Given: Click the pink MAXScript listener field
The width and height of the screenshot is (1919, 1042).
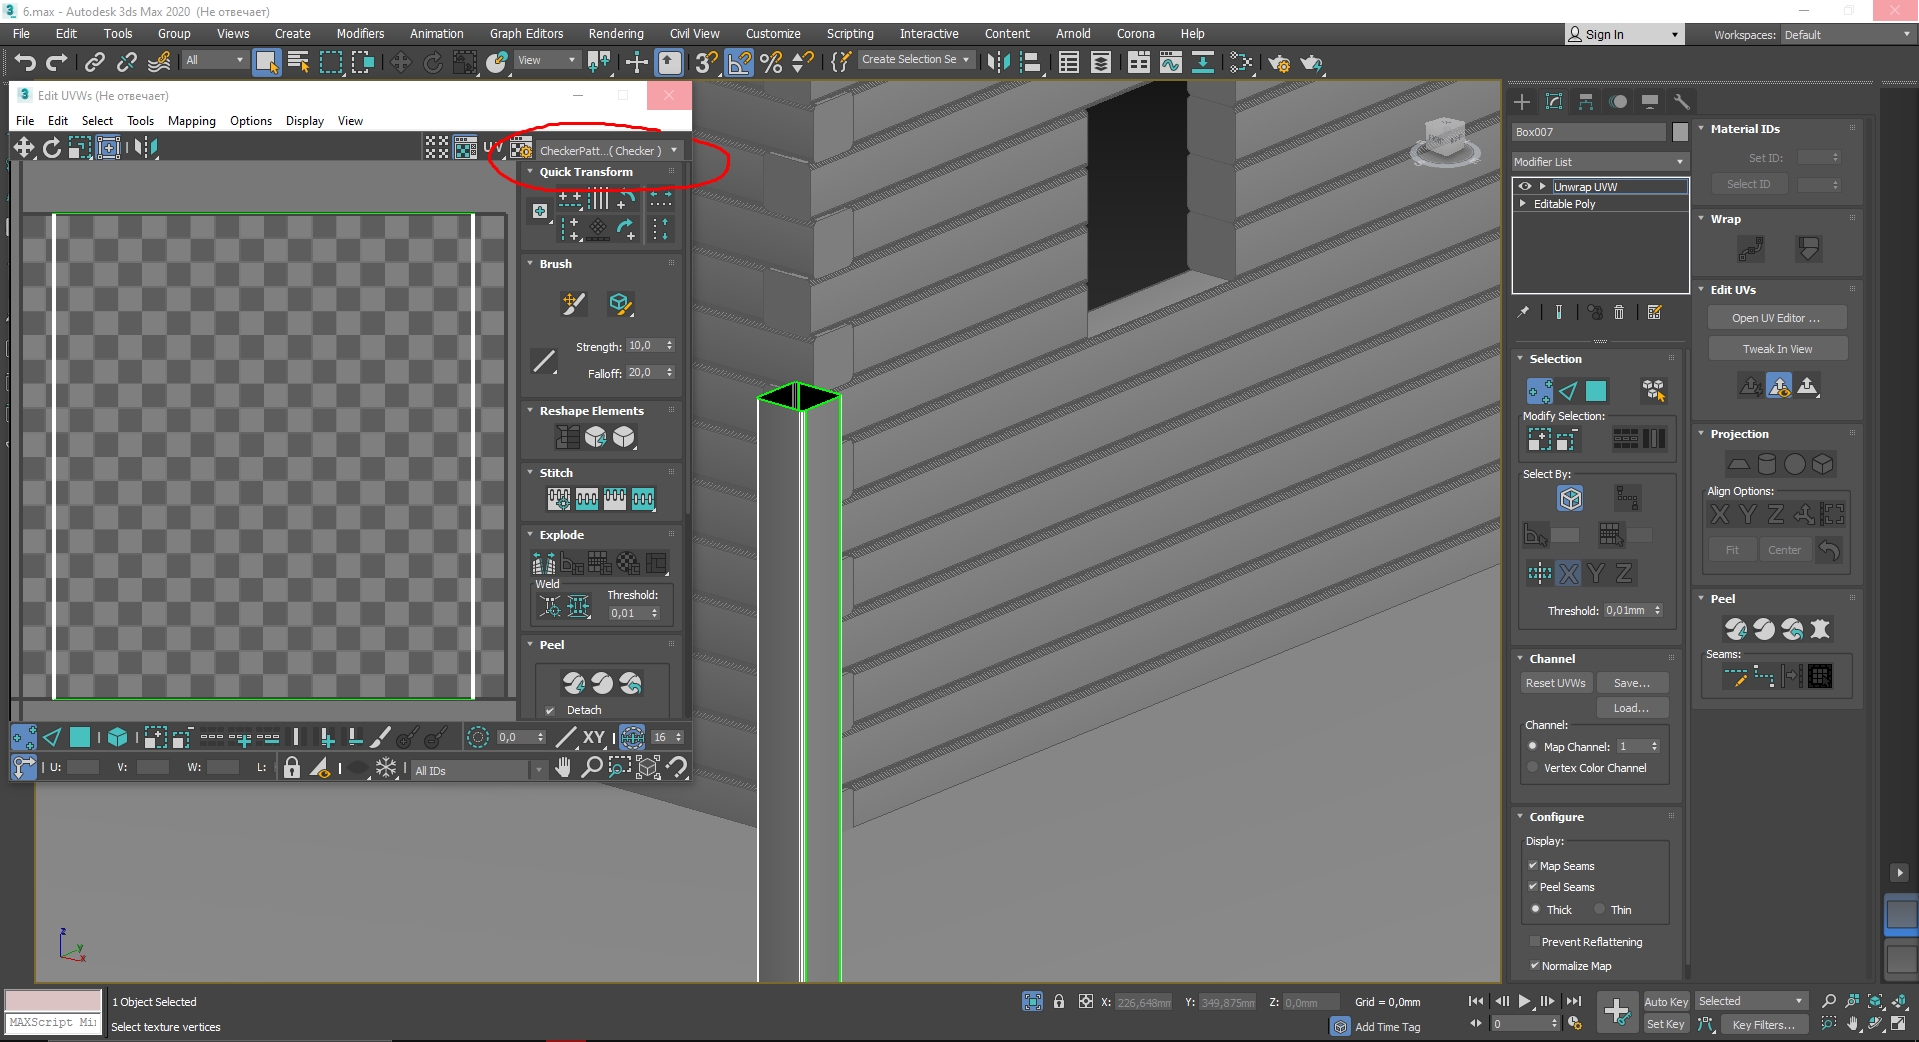Looking at the screenshot, I should click(53, 1001).
